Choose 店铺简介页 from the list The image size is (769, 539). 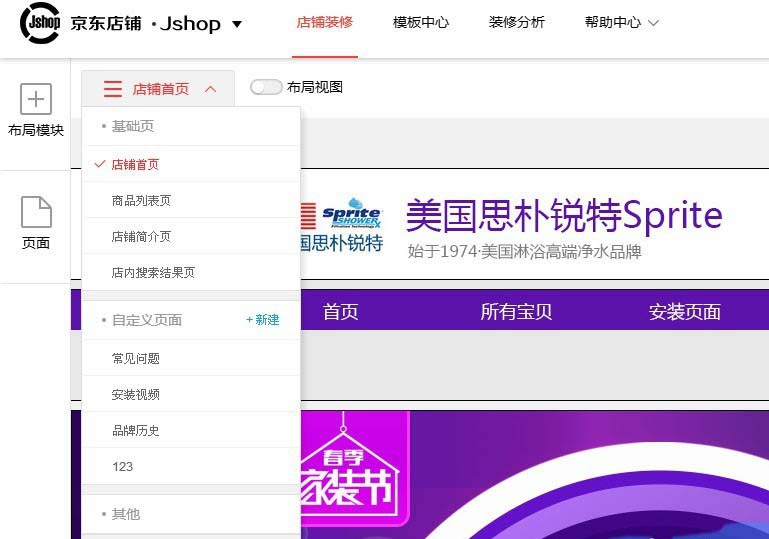191,236
